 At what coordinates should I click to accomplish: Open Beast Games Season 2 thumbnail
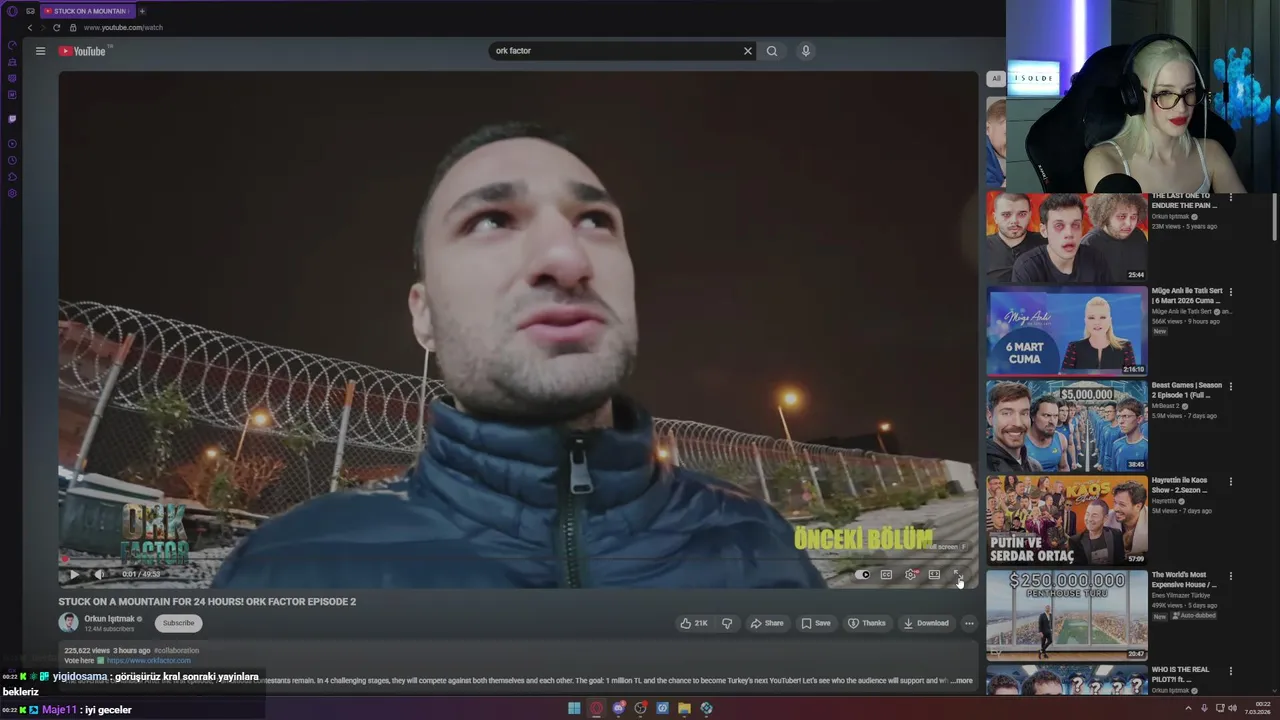[1067, 426]
